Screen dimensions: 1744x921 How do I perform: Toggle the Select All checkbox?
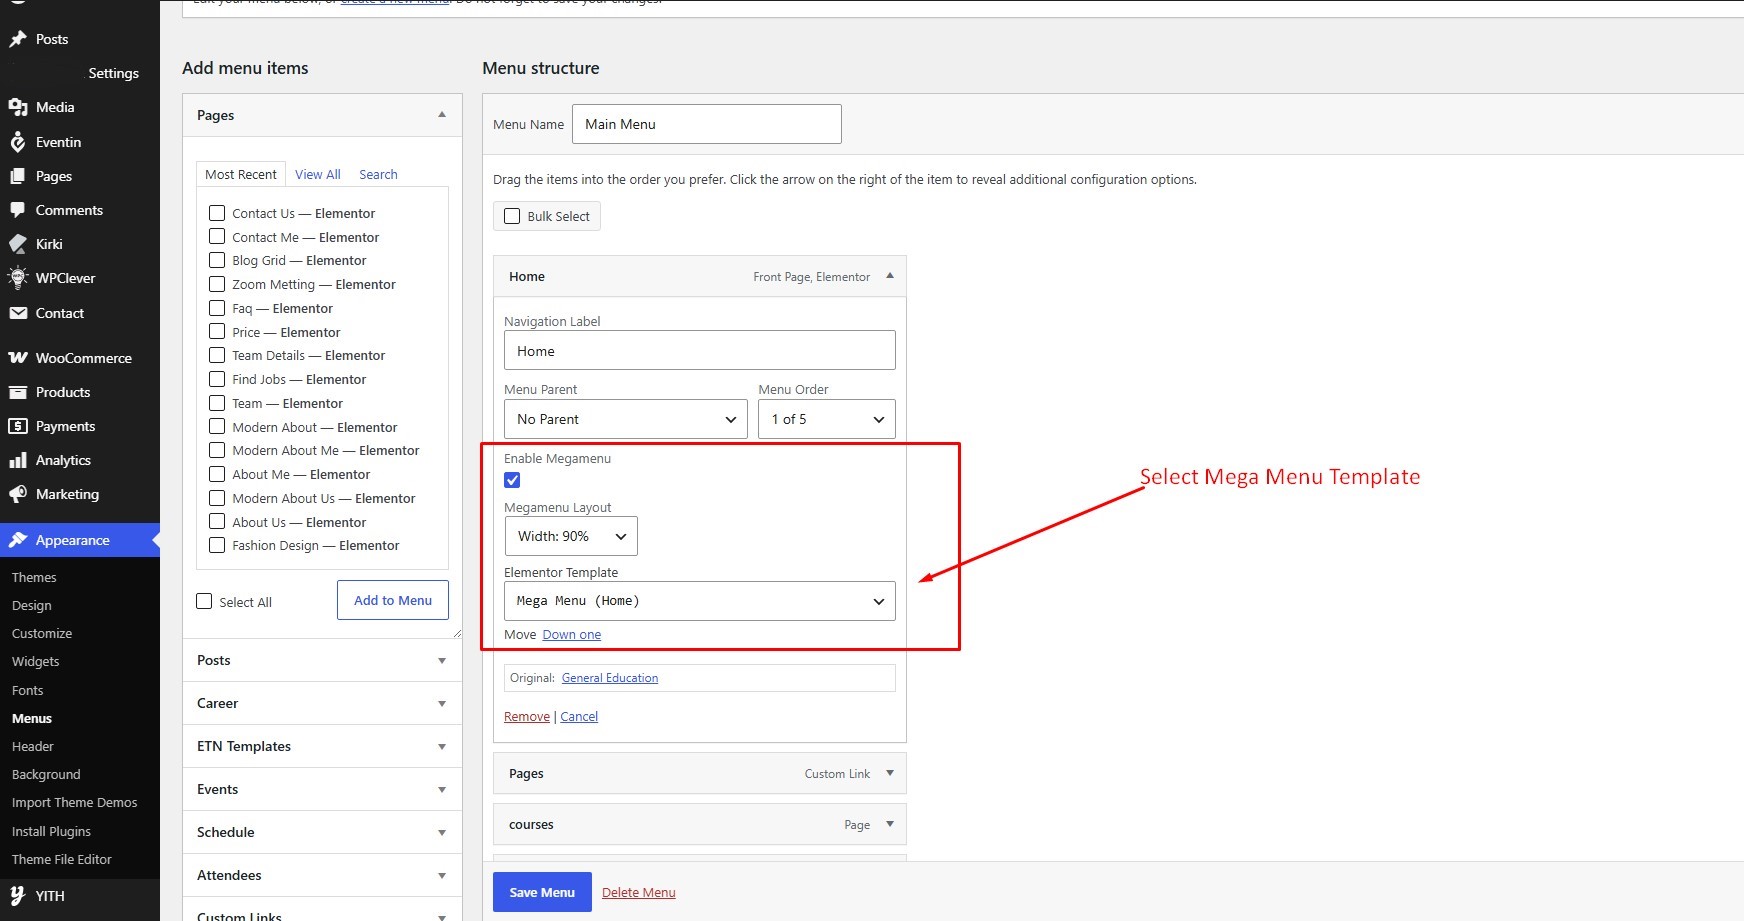click(x=205, y=601)
